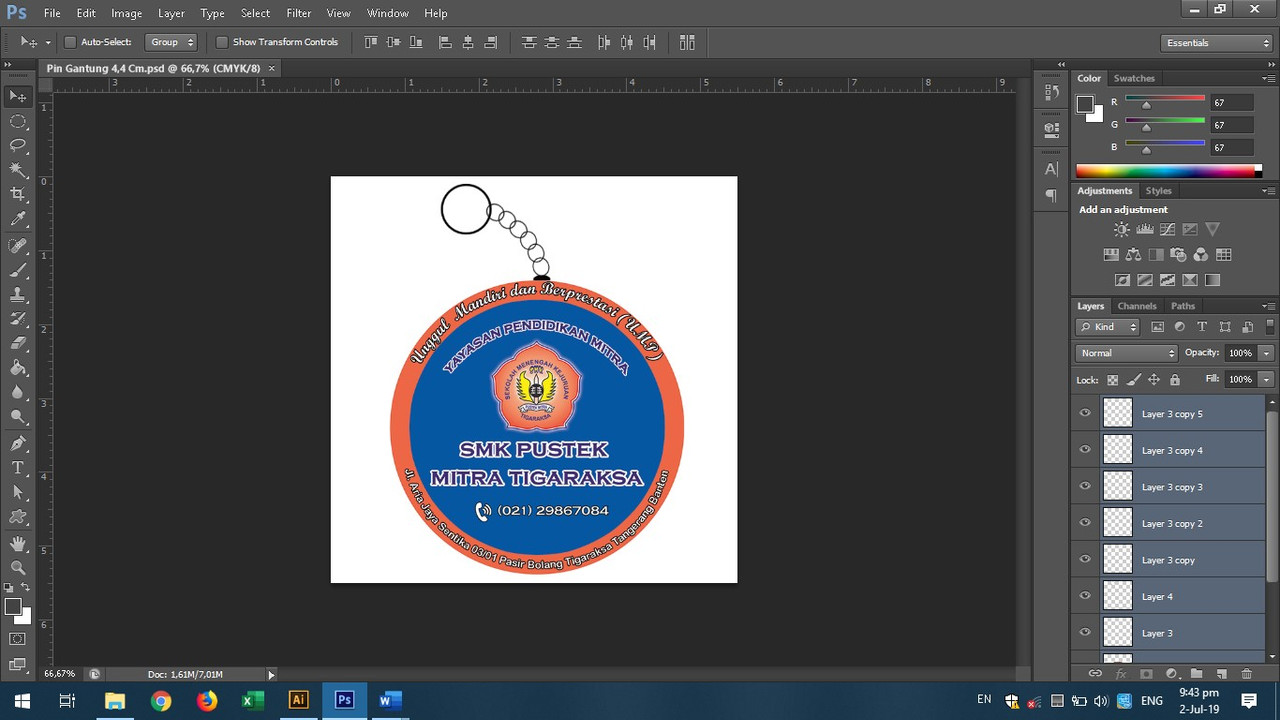Add a Levels adjustment
This screenshot has width=1280, height=720.
pos(1145,230)
